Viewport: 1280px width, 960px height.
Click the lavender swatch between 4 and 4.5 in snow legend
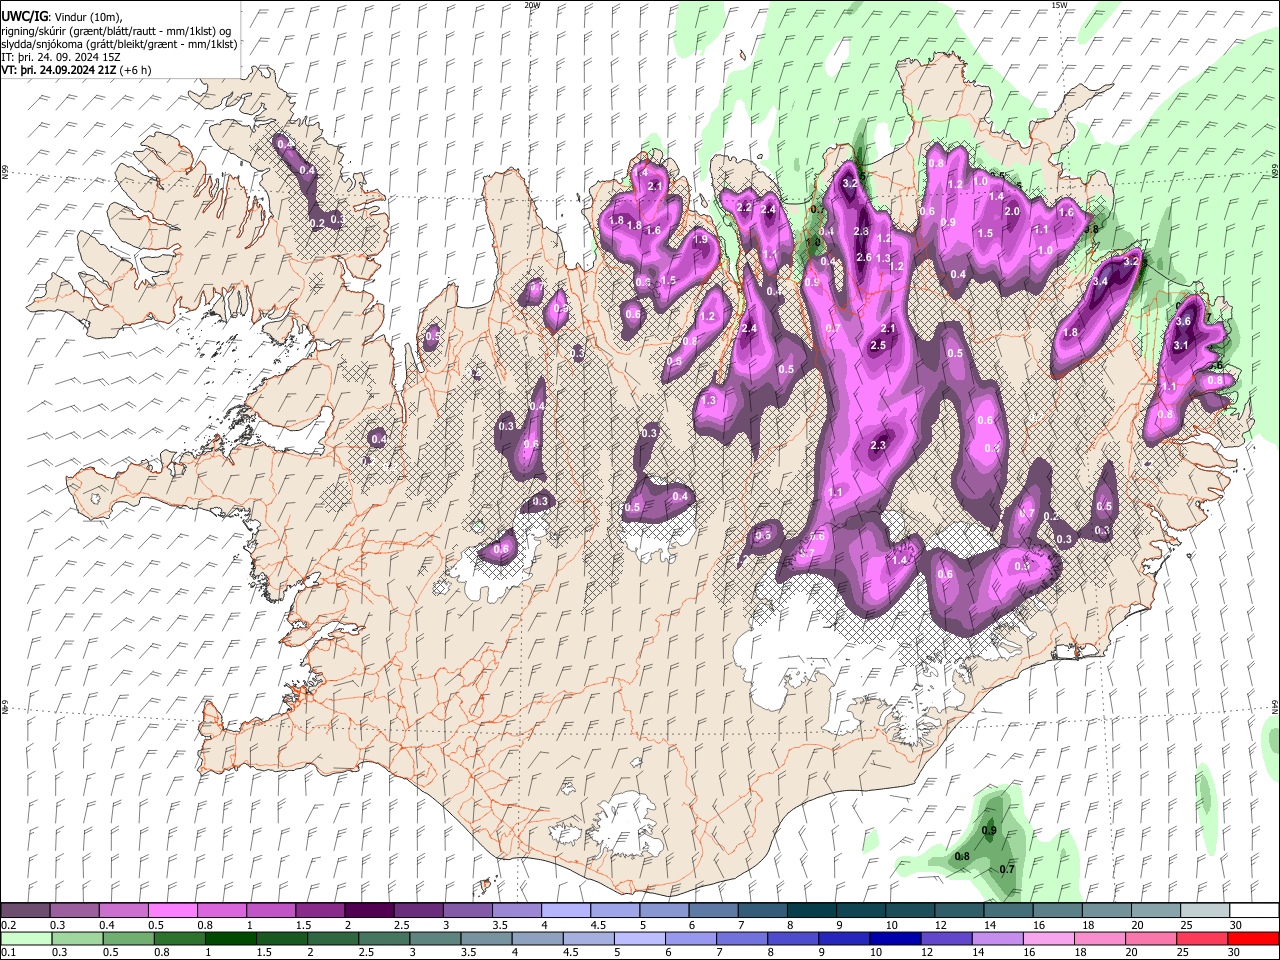pyautogui.click(x=565, y=911)
